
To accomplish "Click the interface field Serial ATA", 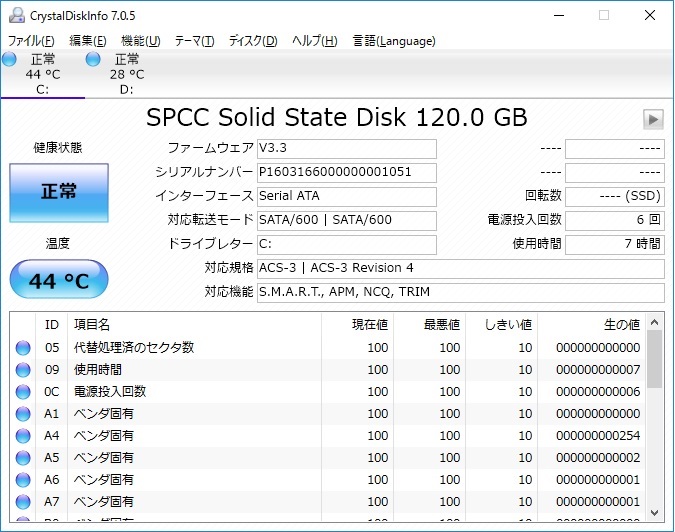I will point(347,197).
